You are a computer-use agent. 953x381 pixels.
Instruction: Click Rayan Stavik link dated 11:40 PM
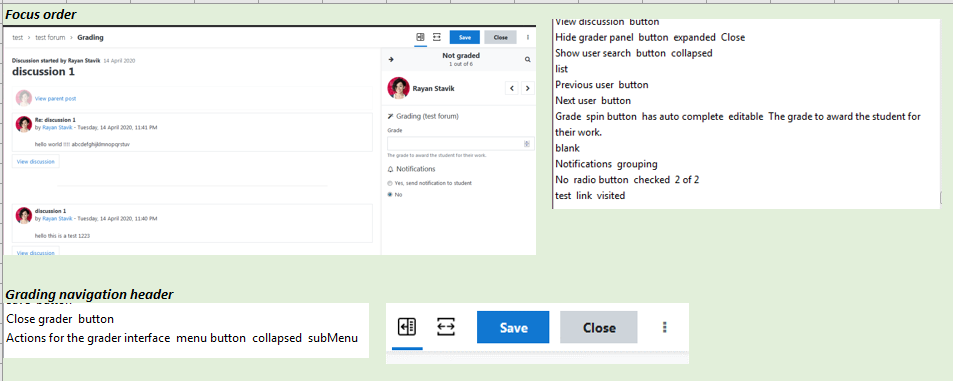point(57,218)
